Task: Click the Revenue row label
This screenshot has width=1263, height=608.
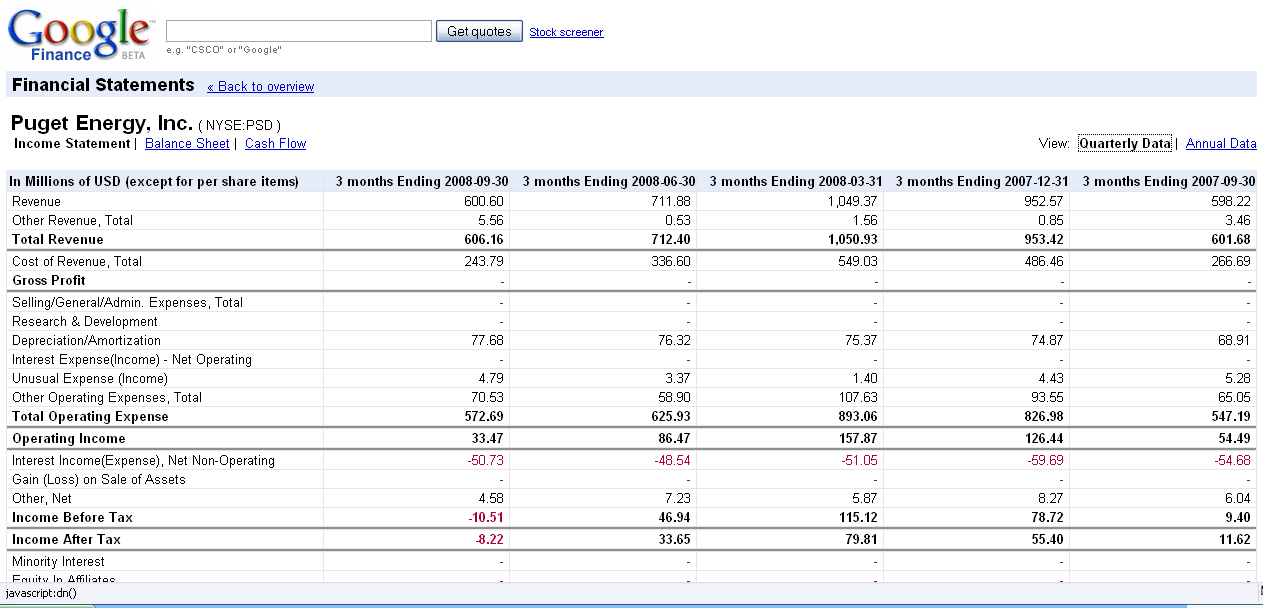Action: click(36, 201)
